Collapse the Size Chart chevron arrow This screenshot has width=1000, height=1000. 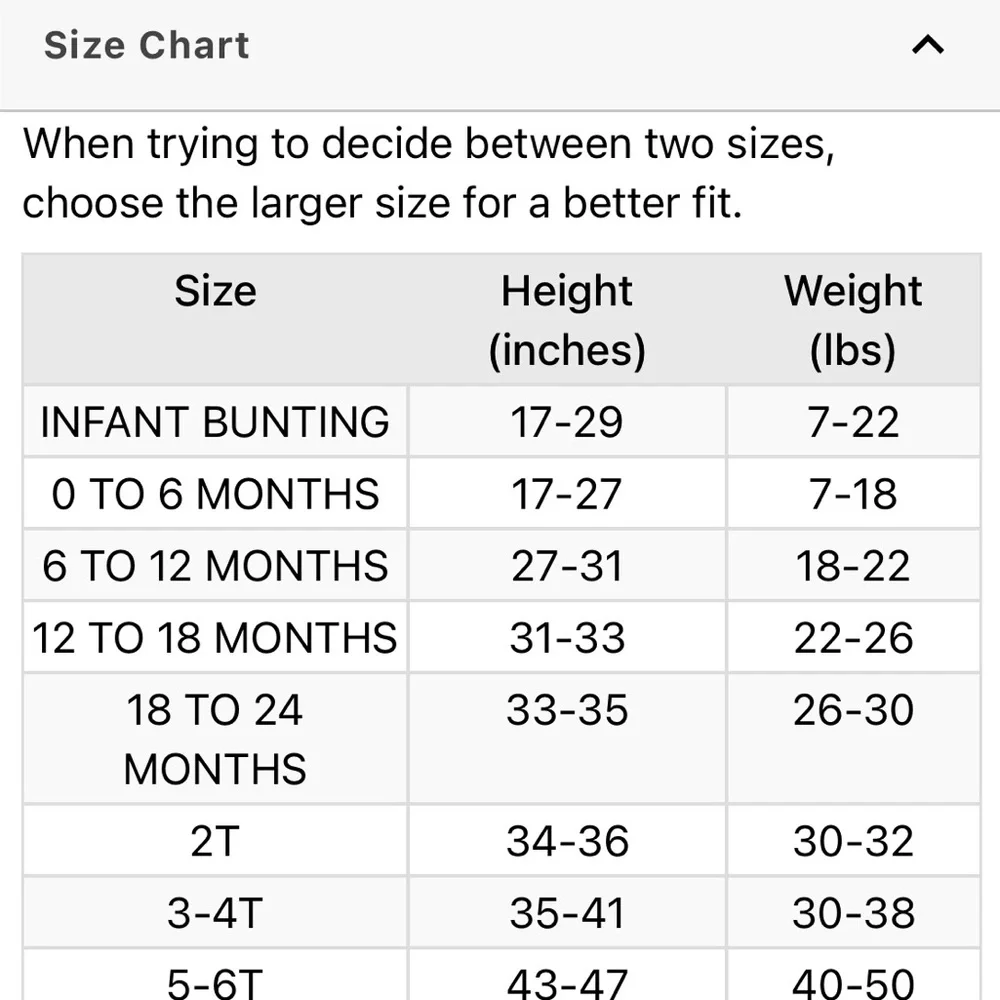[x=927, y=45]
